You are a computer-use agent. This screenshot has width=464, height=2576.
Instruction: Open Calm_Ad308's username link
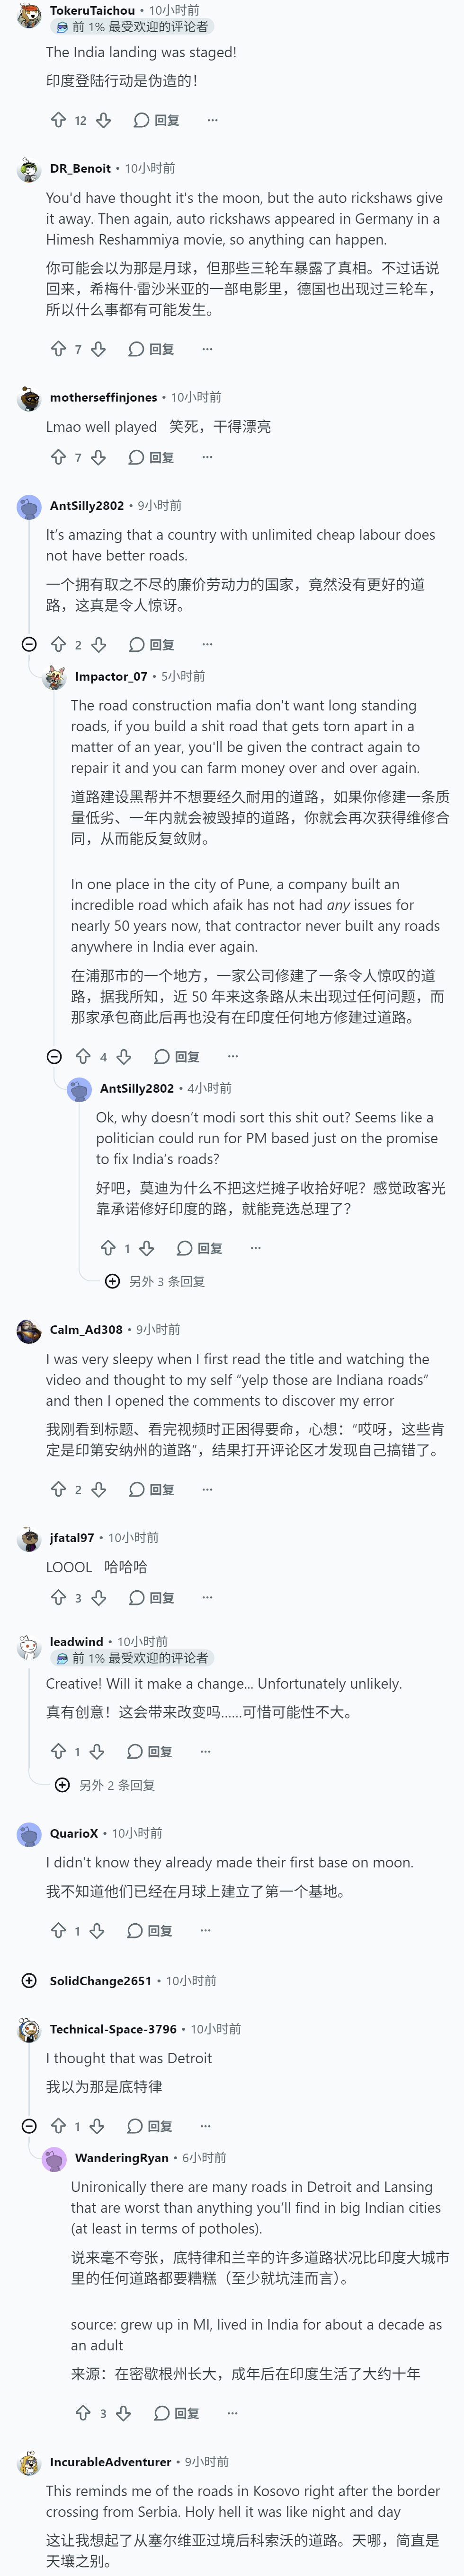[x=86, y=1329]
